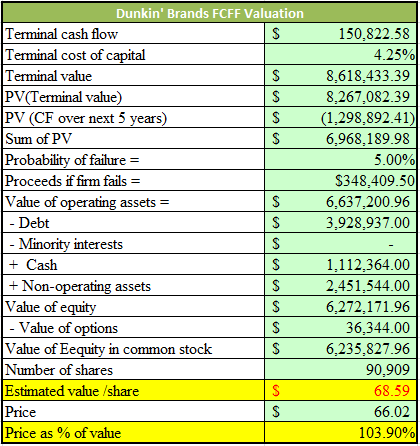Click Price as % of value label

pos(63,433)
